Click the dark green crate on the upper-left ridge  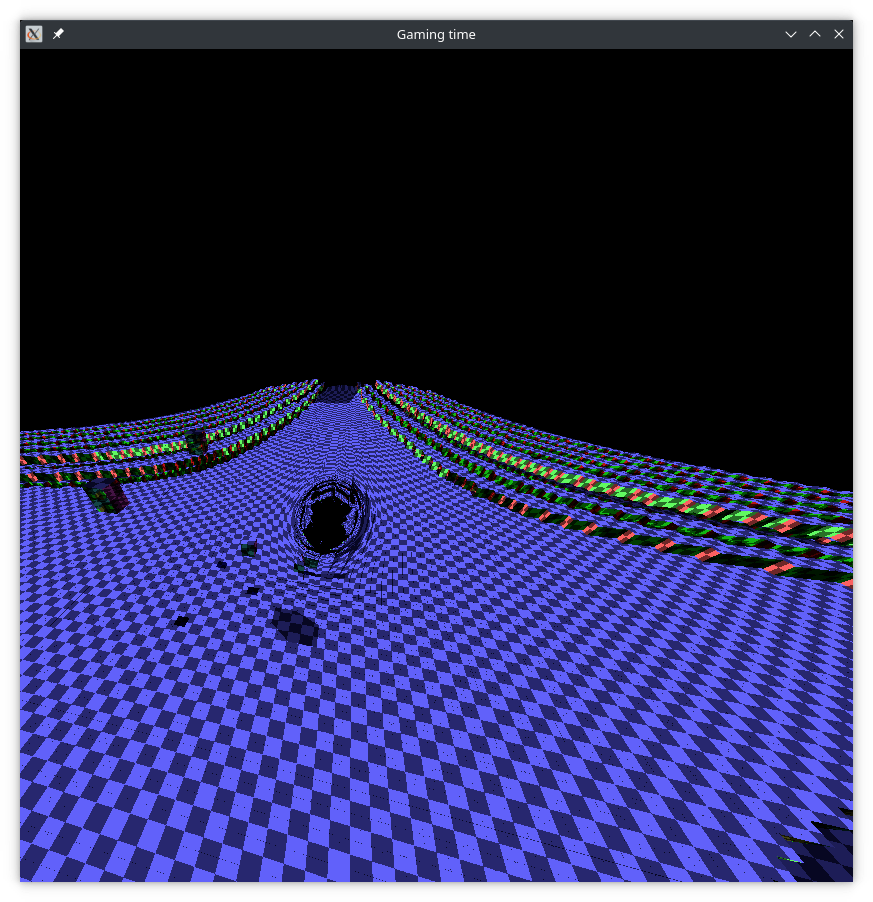tap(194, 441)
